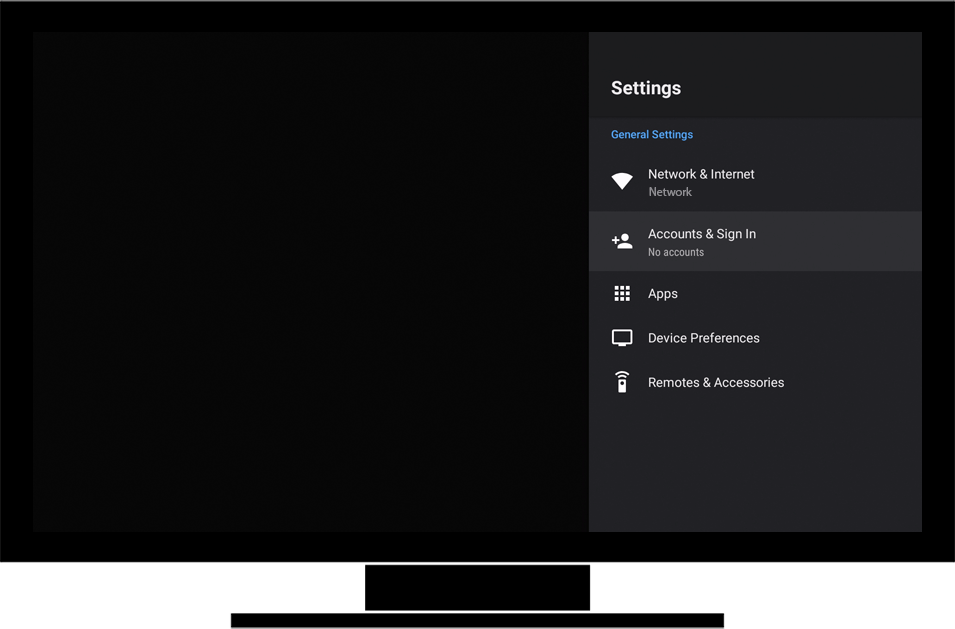Click the Wi-Fi icon for Network & Internet
This screenshot has height=629, width=955.
pos(622,181)
